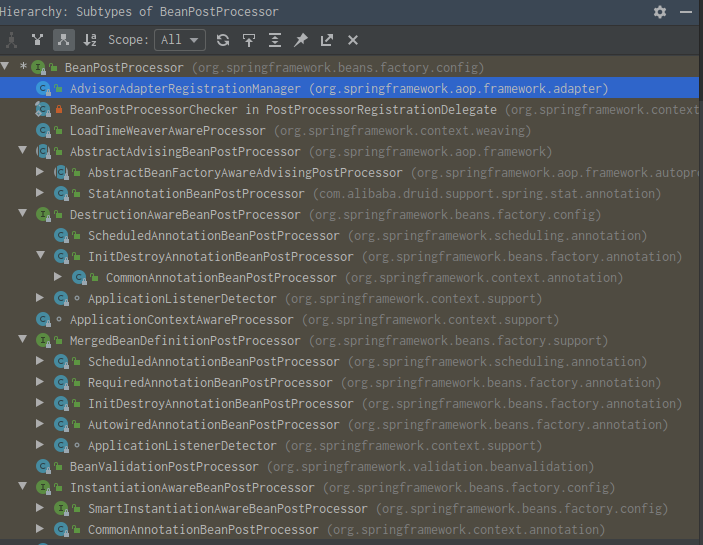703x545 pixels.
Task: Click the autoscroll to source icon
Action: coord(249,40)
